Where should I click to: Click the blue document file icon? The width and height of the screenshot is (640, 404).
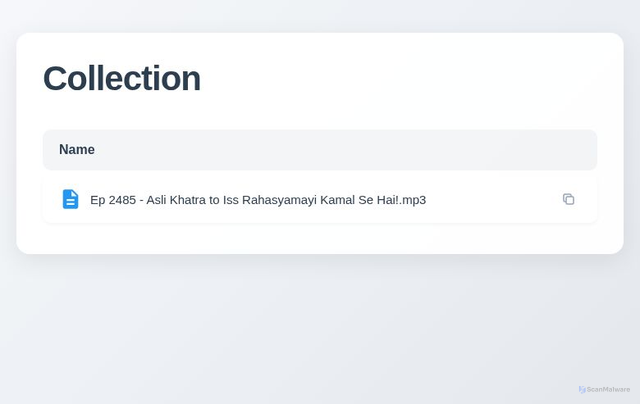click(70, 199)
